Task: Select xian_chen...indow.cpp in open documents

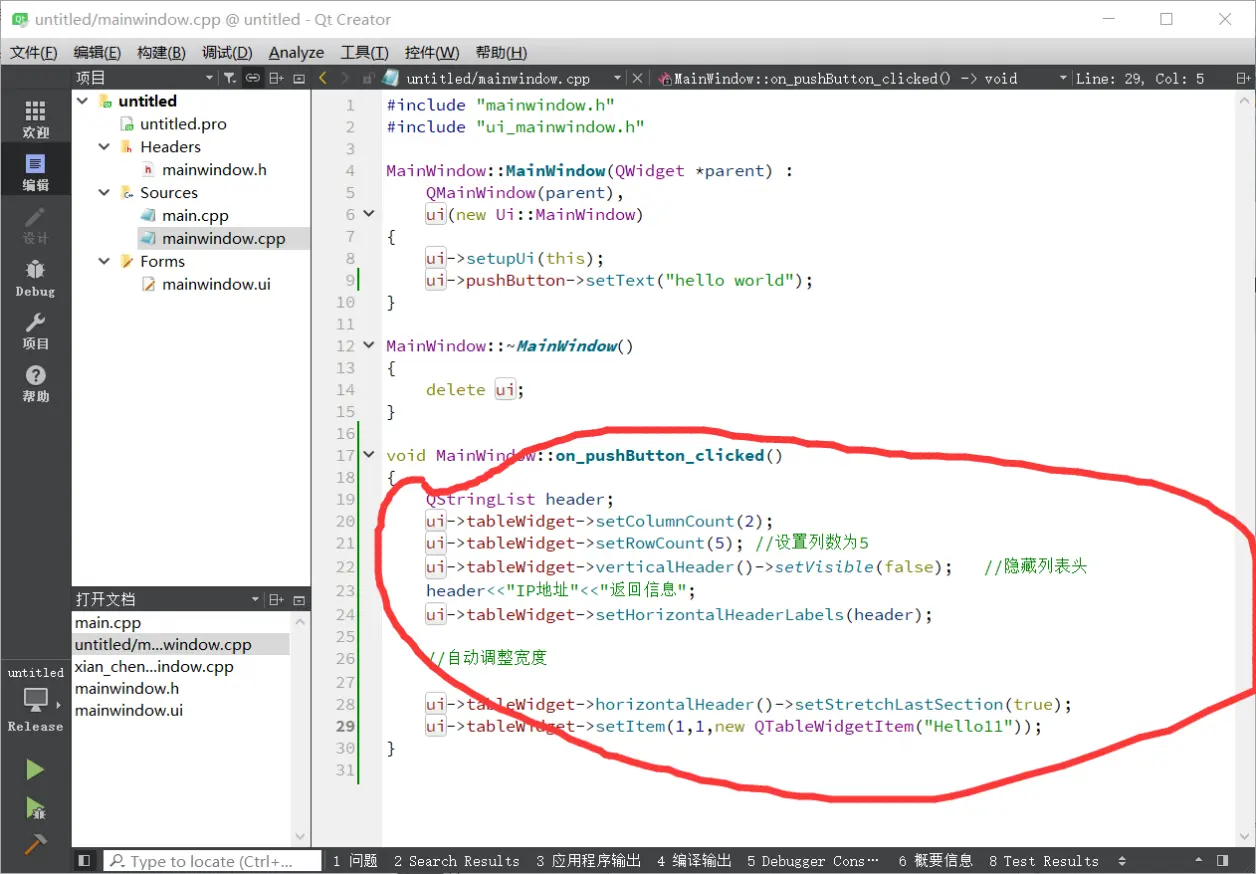Action: pyautogui.click(x=154, y=667)
